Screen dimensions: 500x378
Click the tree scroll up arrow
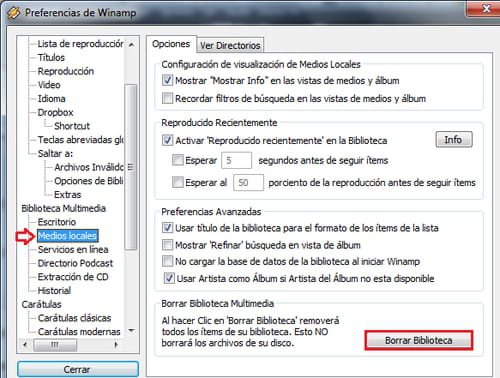(131, 44)
